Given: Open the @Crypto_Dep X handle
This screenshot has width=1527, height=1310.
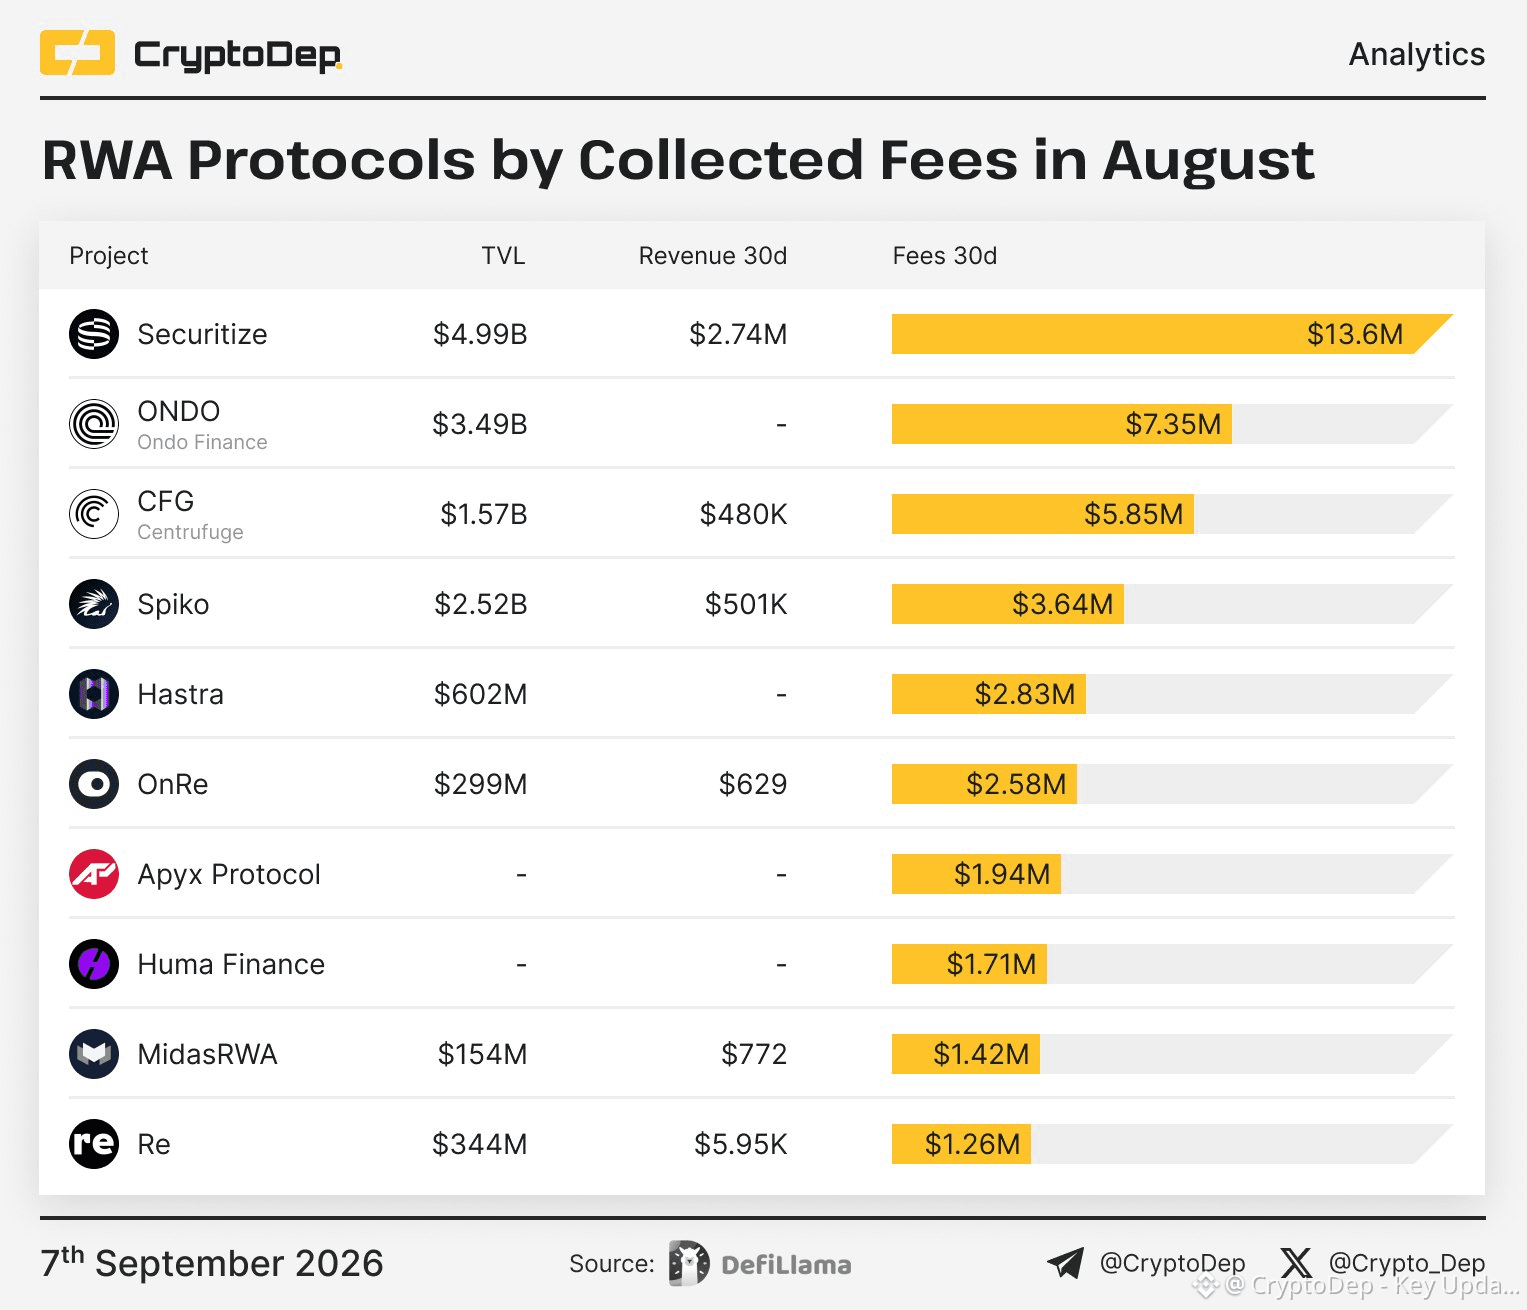Looking at the screenshot, I should [1407, 1263].
